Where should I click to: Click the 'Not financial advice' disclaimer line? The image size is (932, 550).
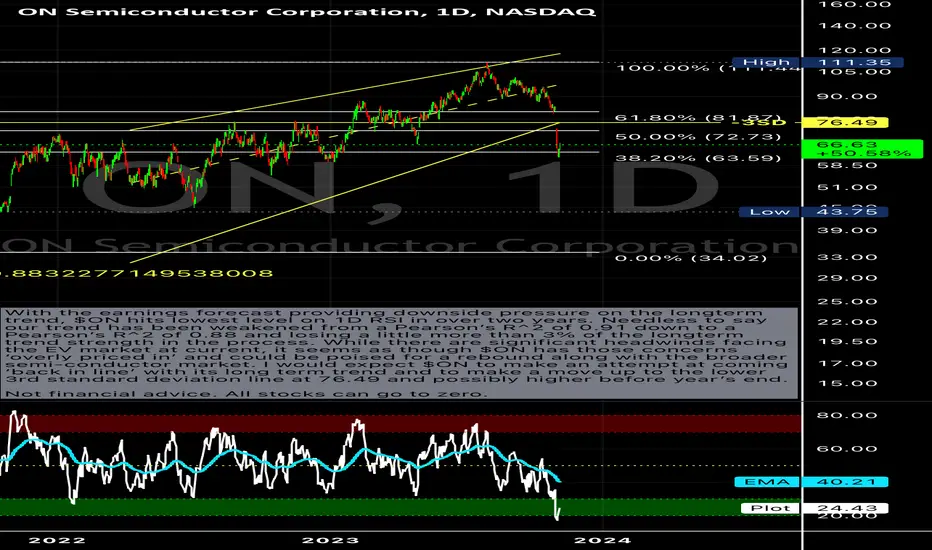246,394
